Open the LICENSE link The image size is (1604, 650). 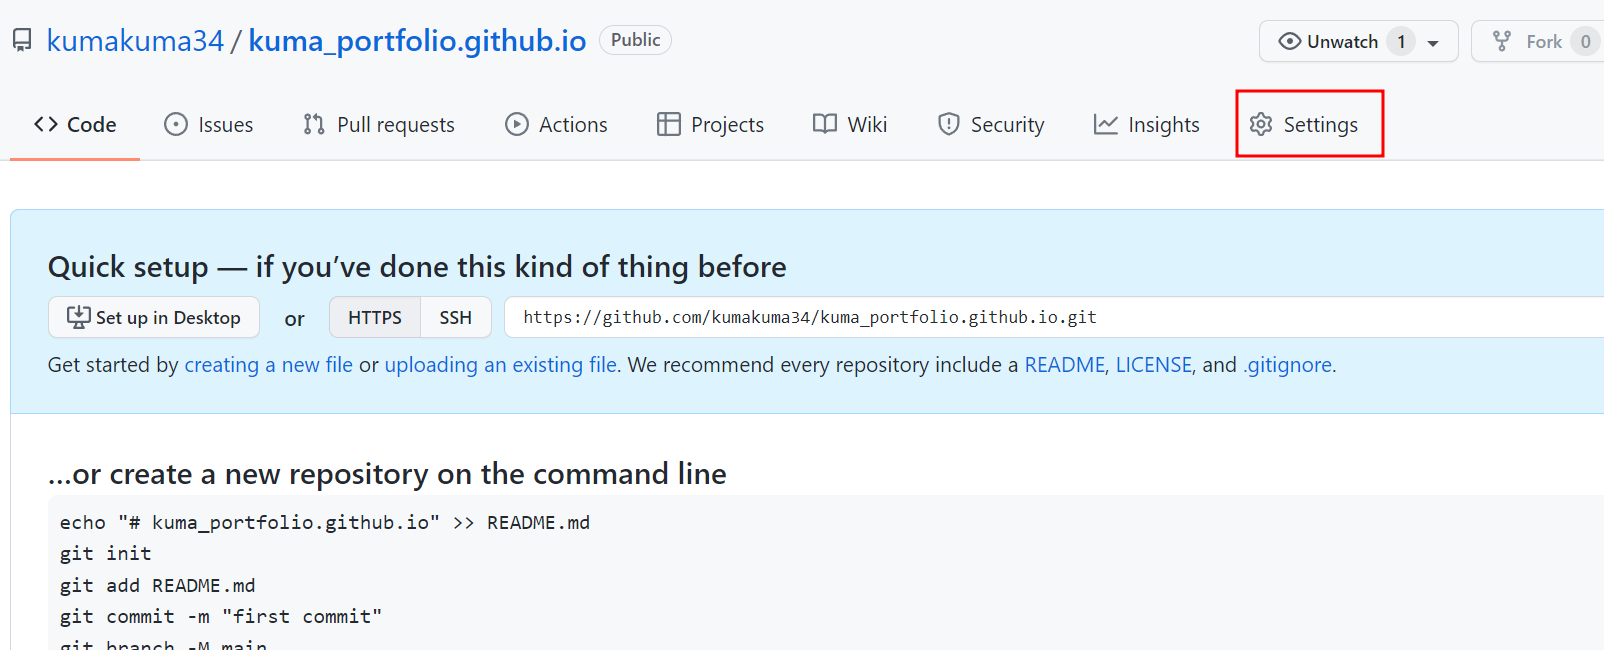(1154, 365)
